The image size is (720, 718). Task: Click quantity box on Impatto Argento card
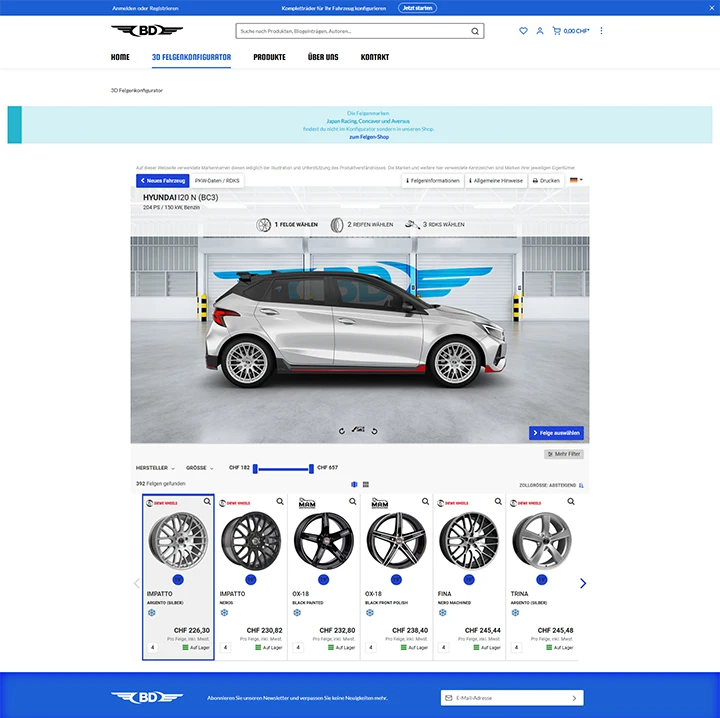152,648
